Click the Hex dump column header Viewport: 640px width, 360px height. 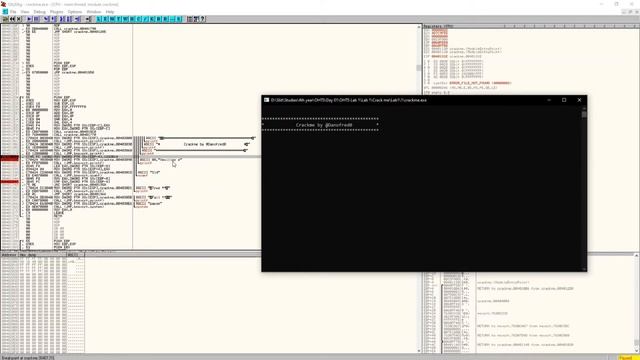43,255
